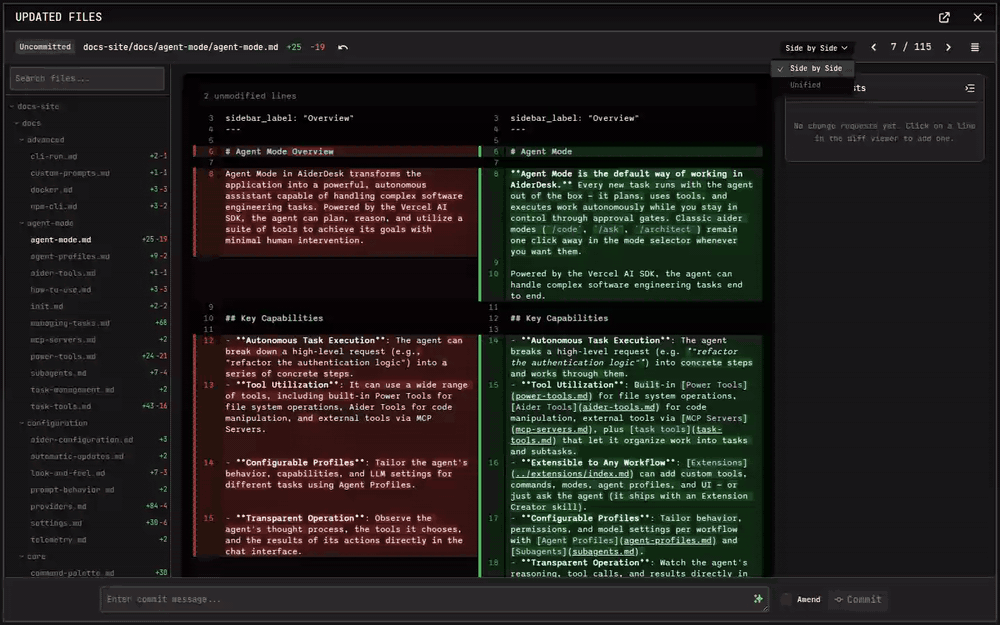Open the Side by Side view dropdown

pos(816,48)
